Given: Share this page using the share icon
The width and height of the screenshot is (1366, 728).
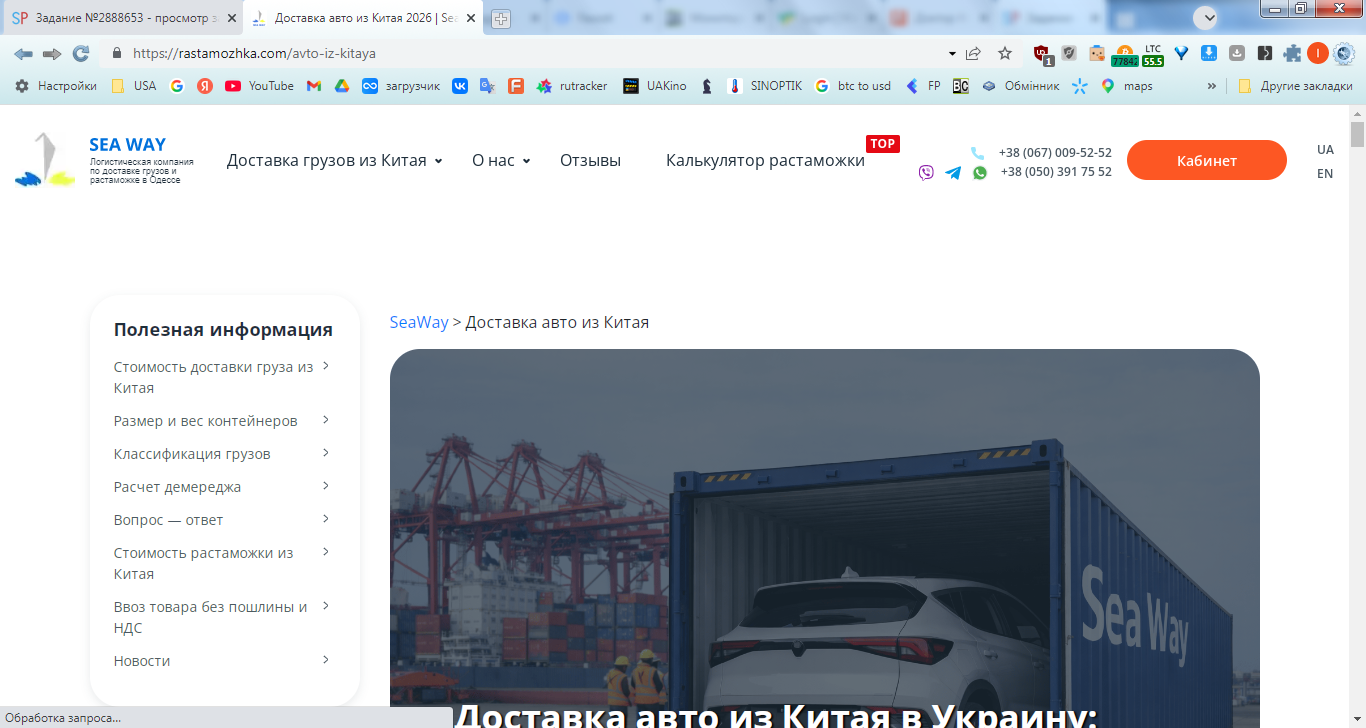Looking at the screenshot, I should [x=973, y=54].
